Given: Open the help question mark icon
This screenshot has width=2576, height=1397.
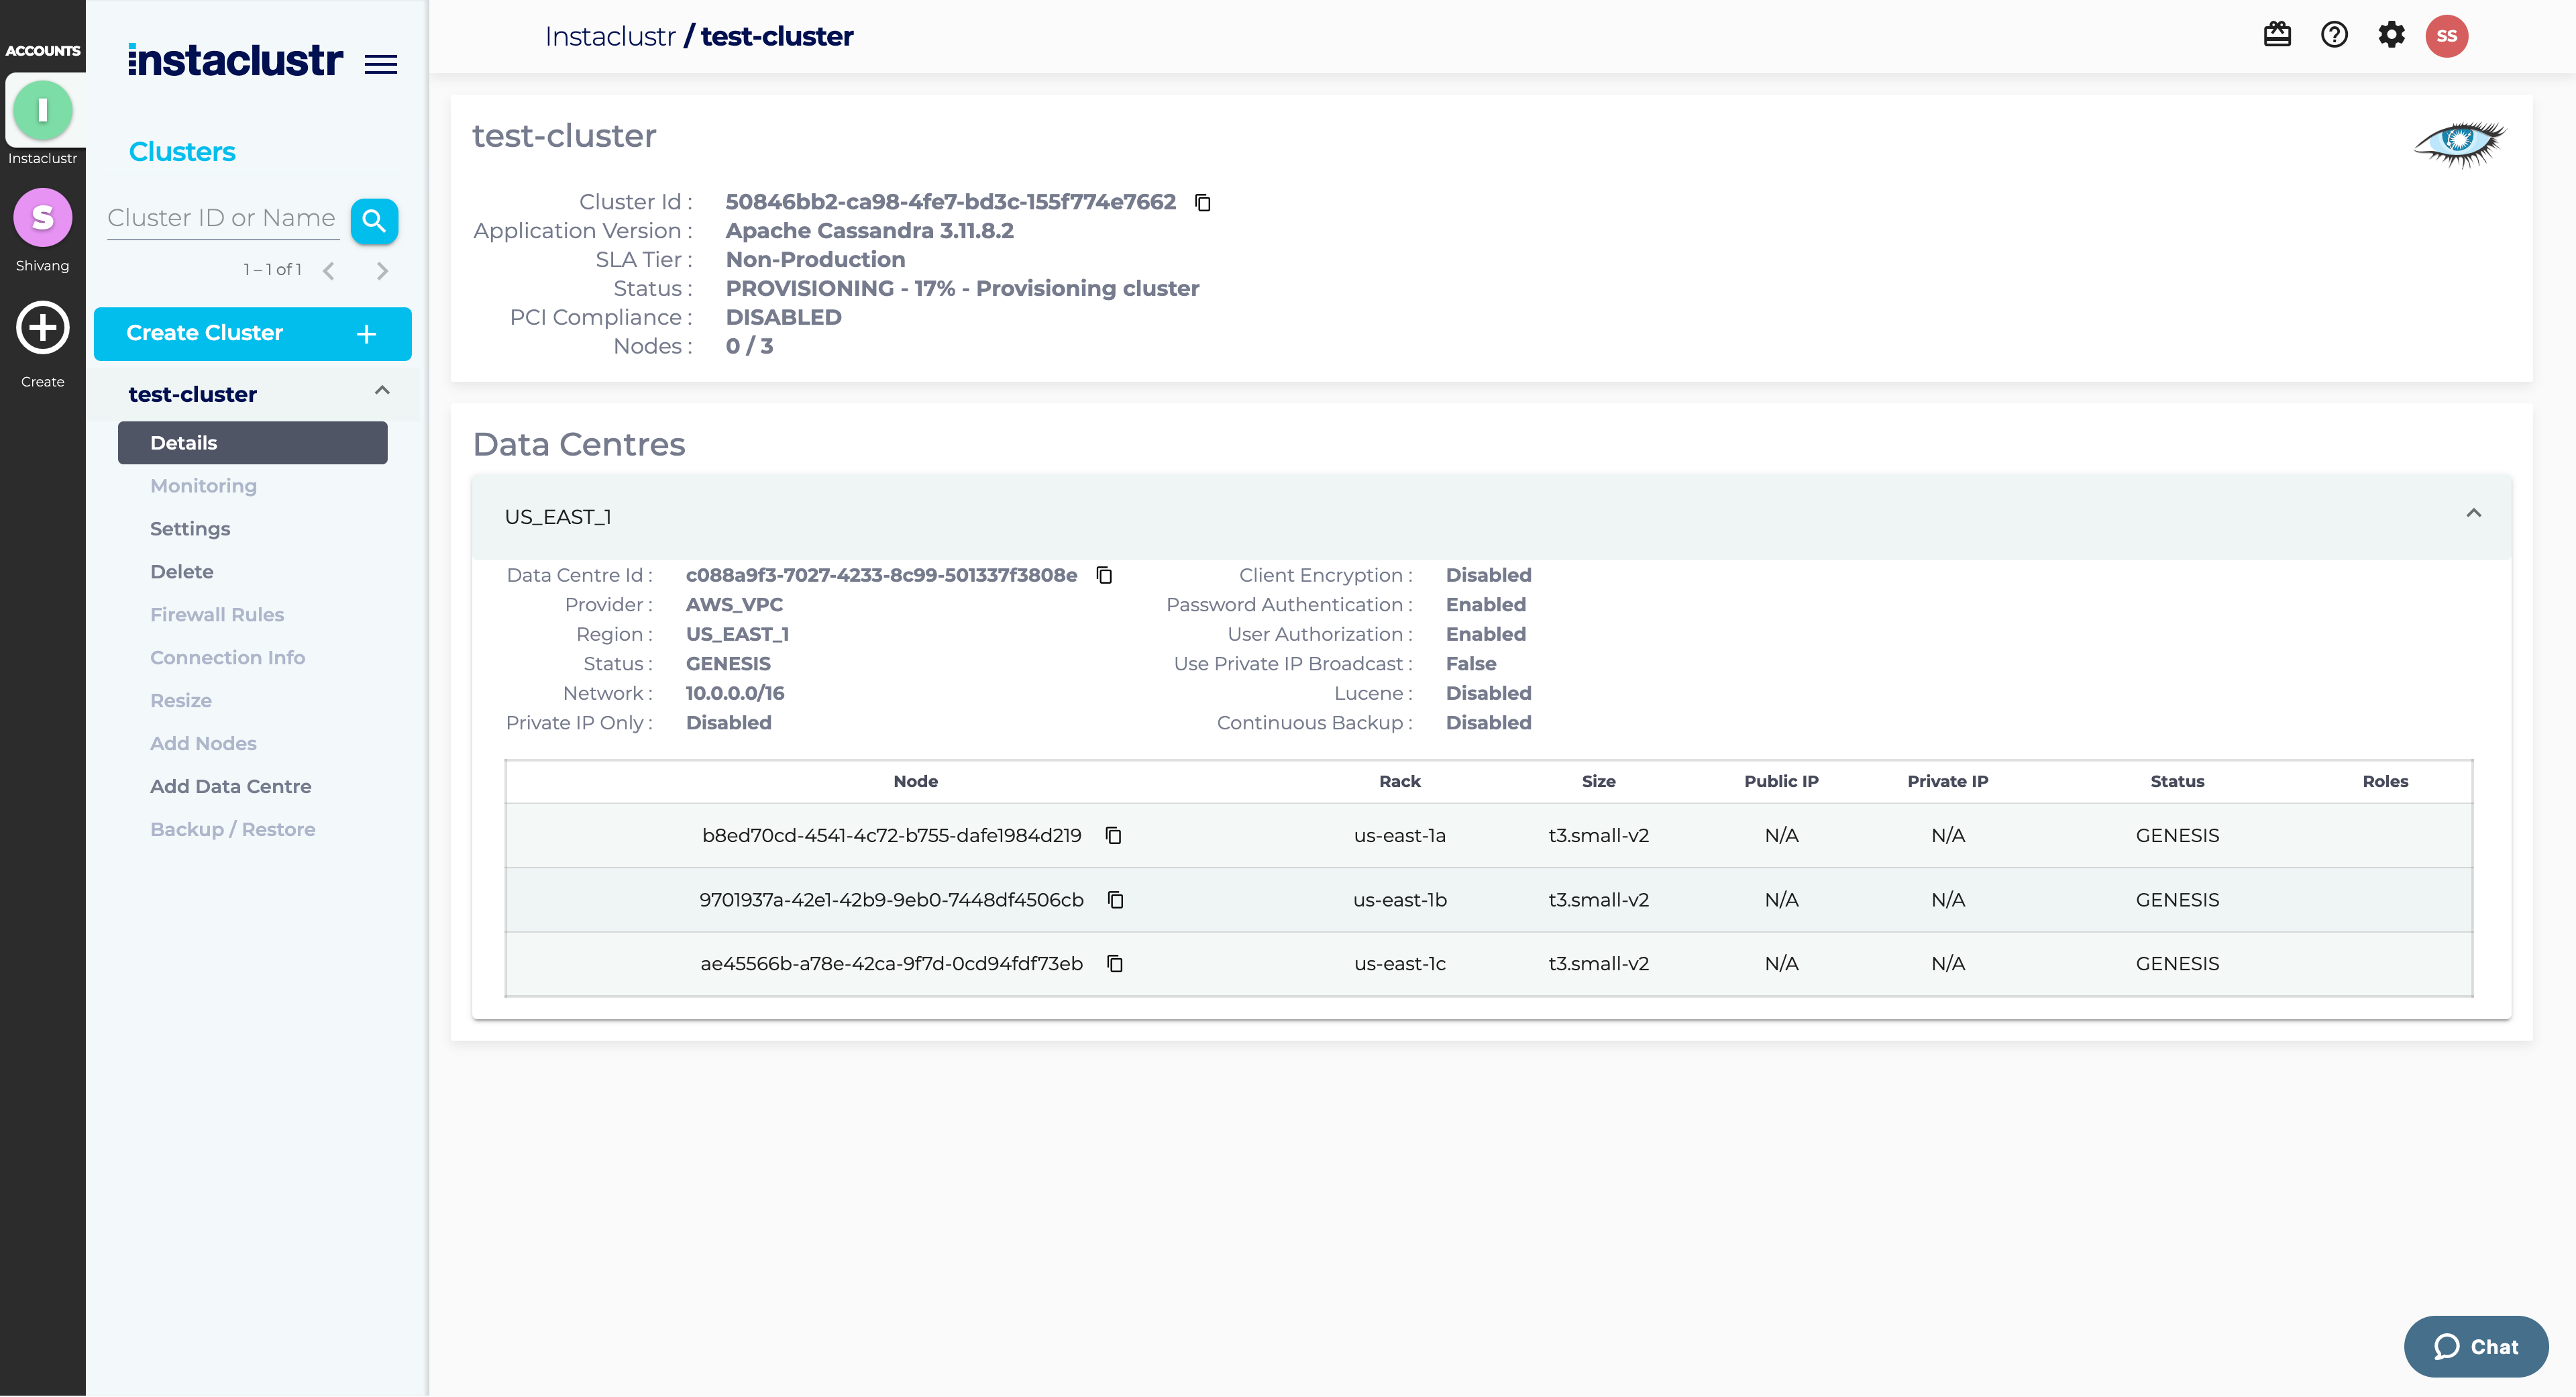Looking at the screenshot, I should (2335, 34).
